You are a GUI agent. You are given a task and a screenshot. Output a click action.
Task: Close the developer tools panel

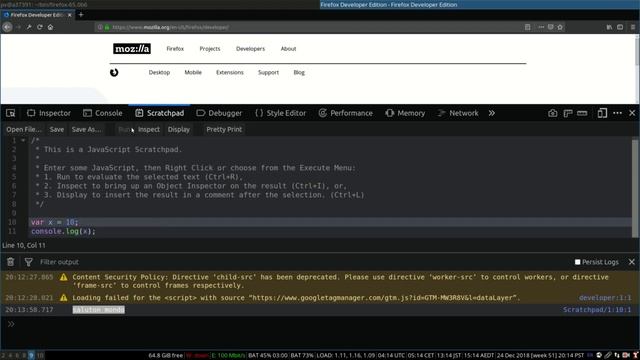coord(632,113)
